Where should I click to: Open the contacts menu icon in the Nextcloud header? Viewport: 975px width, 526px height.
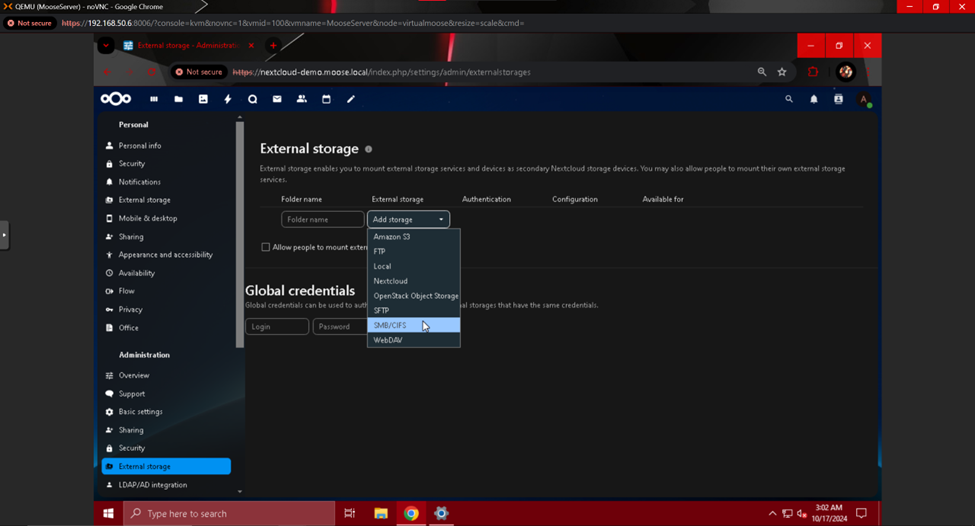point(838,99)
